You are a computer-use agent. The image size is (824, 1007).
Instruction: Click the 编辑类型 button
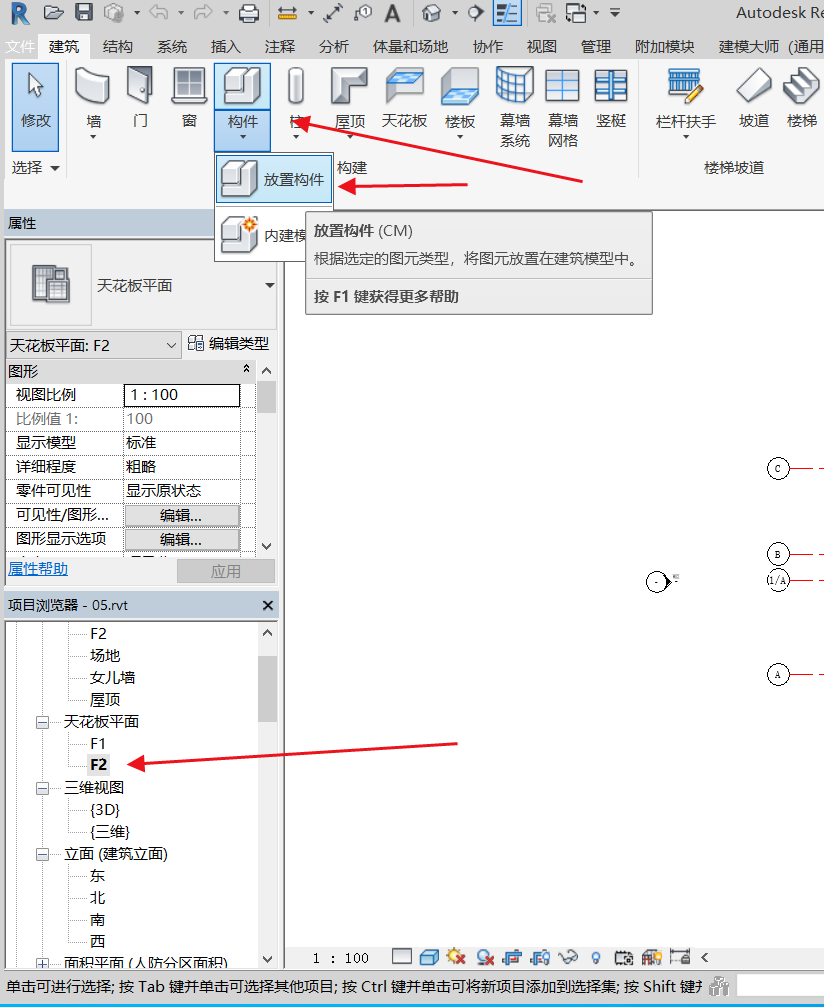(229, 344)
